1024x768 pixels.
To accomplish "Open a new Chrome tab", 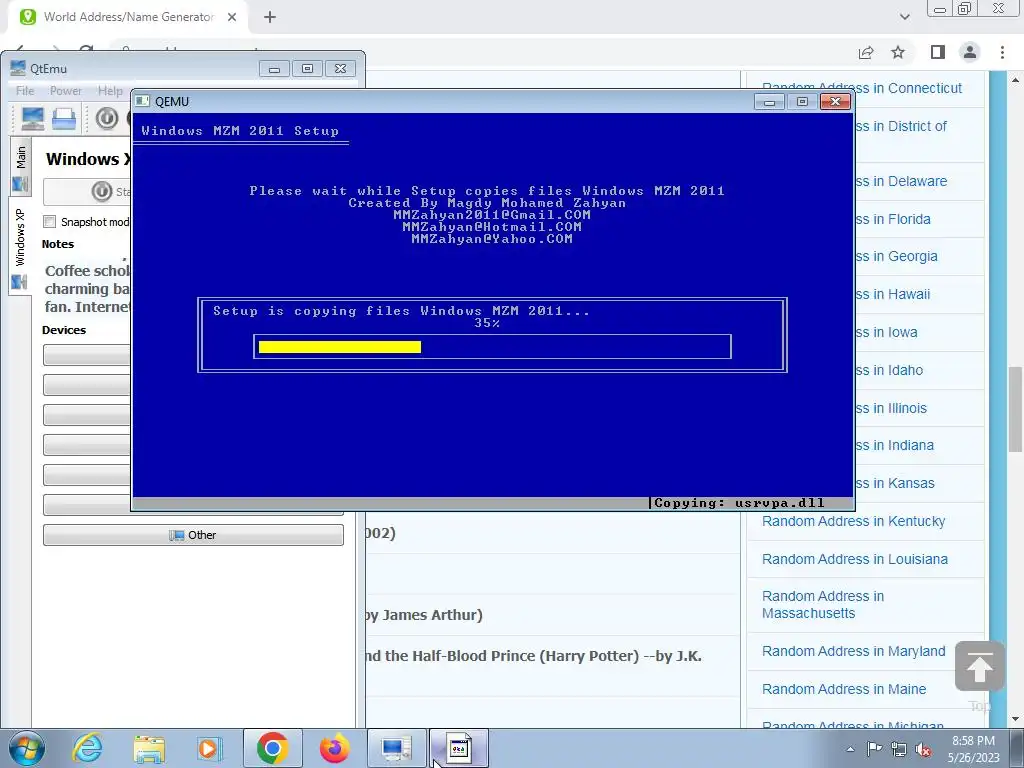I will (x=270, y=17).
